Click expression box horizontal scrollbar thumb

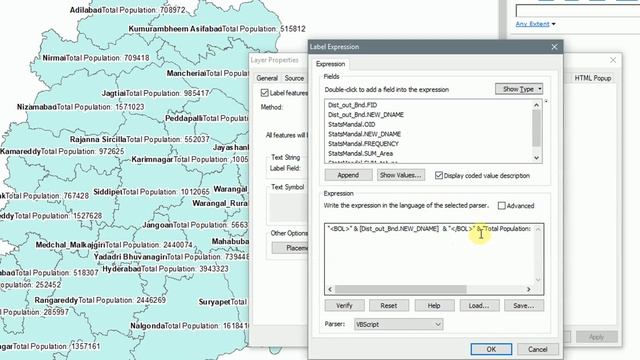(x=400, y=289)
